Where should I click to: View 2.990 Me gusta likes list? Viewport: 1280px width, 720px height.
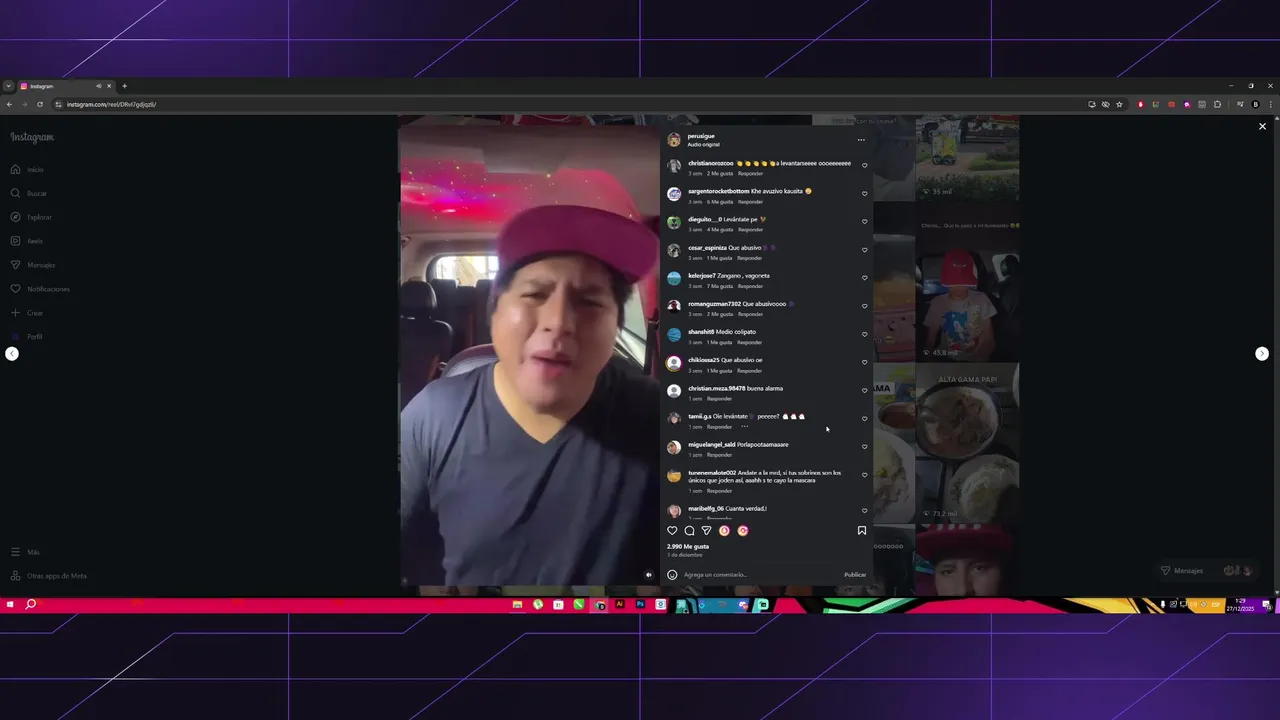pos(688,547)
